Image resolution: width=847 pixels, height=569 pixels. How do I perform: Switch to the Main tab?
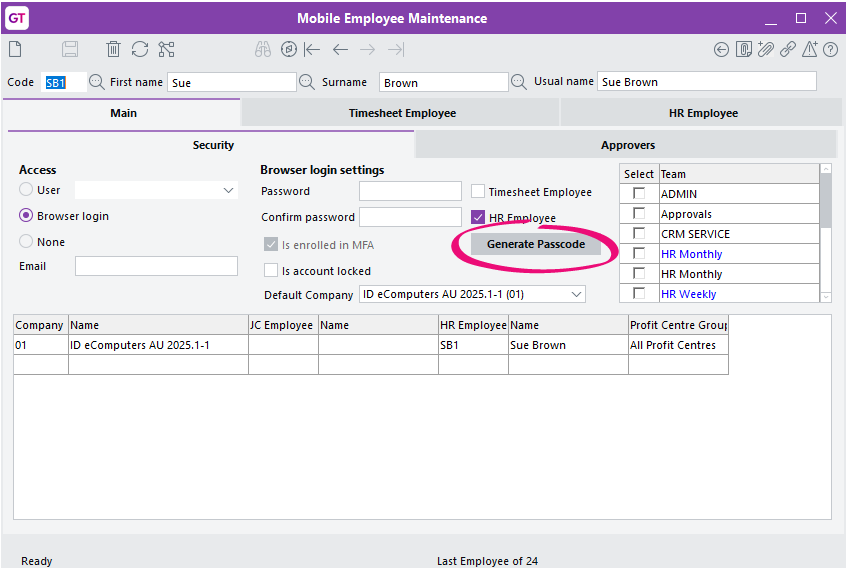pos(123,113)
